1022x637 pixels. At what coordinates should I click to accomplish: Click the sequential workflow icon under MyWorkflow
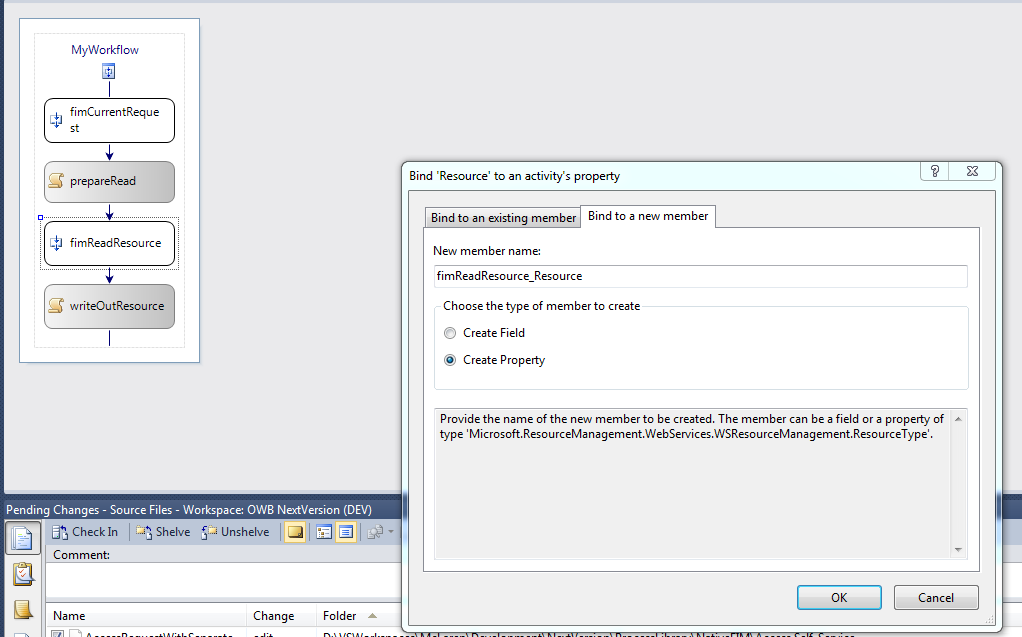(x=109, y=71)
